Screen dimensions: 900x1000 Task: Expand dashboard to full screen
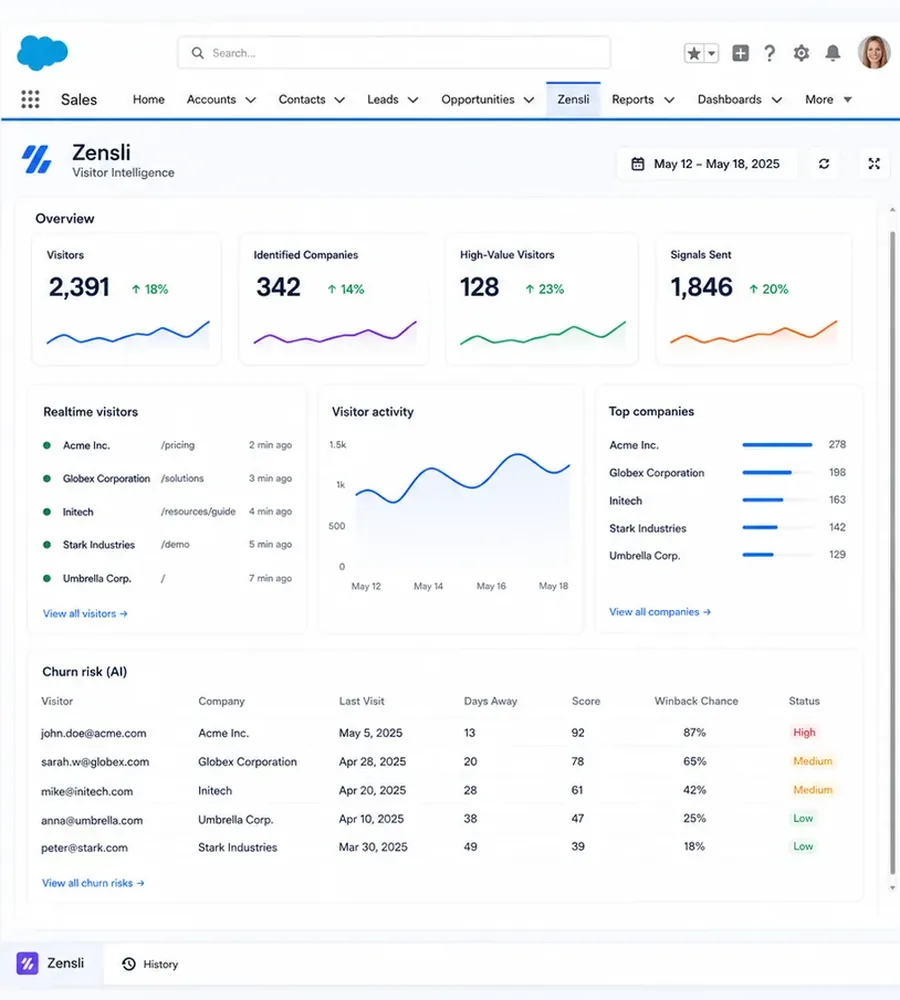point(874,164)
